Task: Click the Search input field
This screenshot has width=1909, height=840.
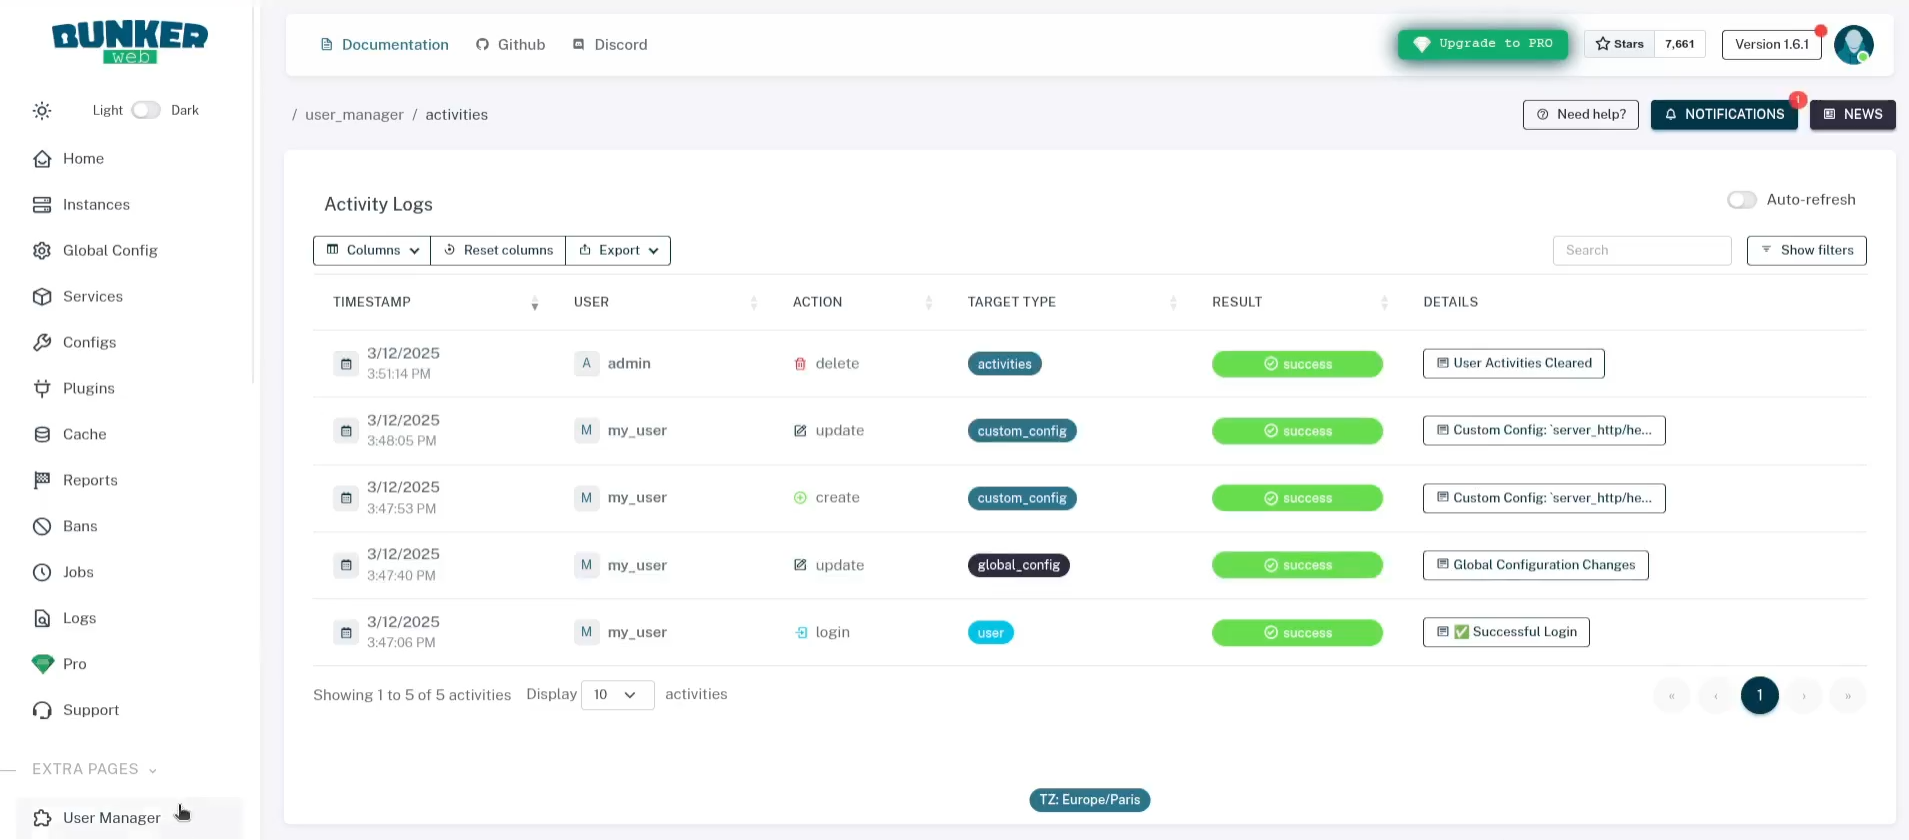Action: pyautogui.click(x=1641, y=251)
